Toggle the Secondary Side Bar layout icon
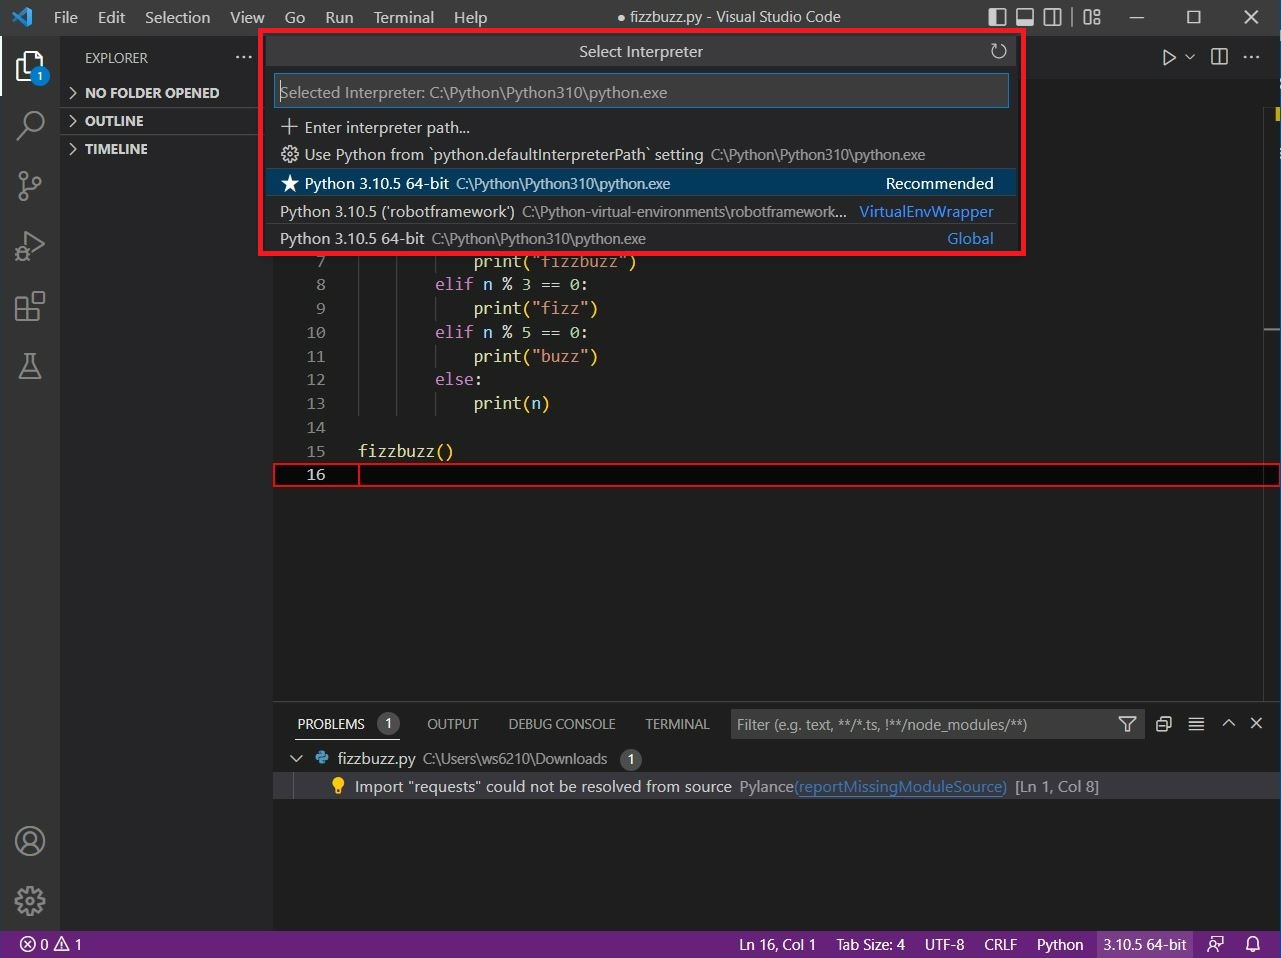This screenshot has height=958, width=1281. pyautogui.click(x=1053, y=17)
